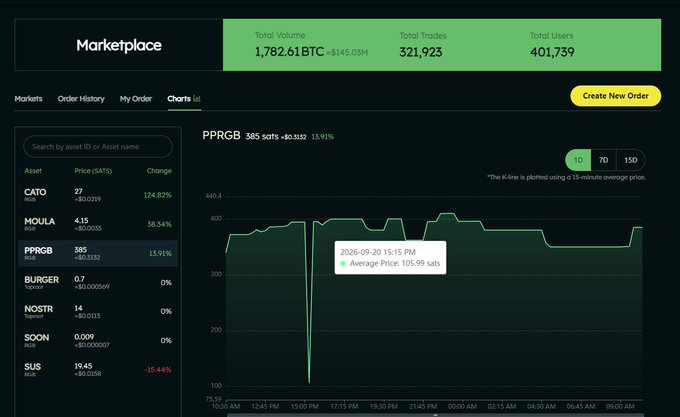The image size is (680, 417).
Task: Click the 15:00 PM time axis label
Action: (x=304, y=406)
